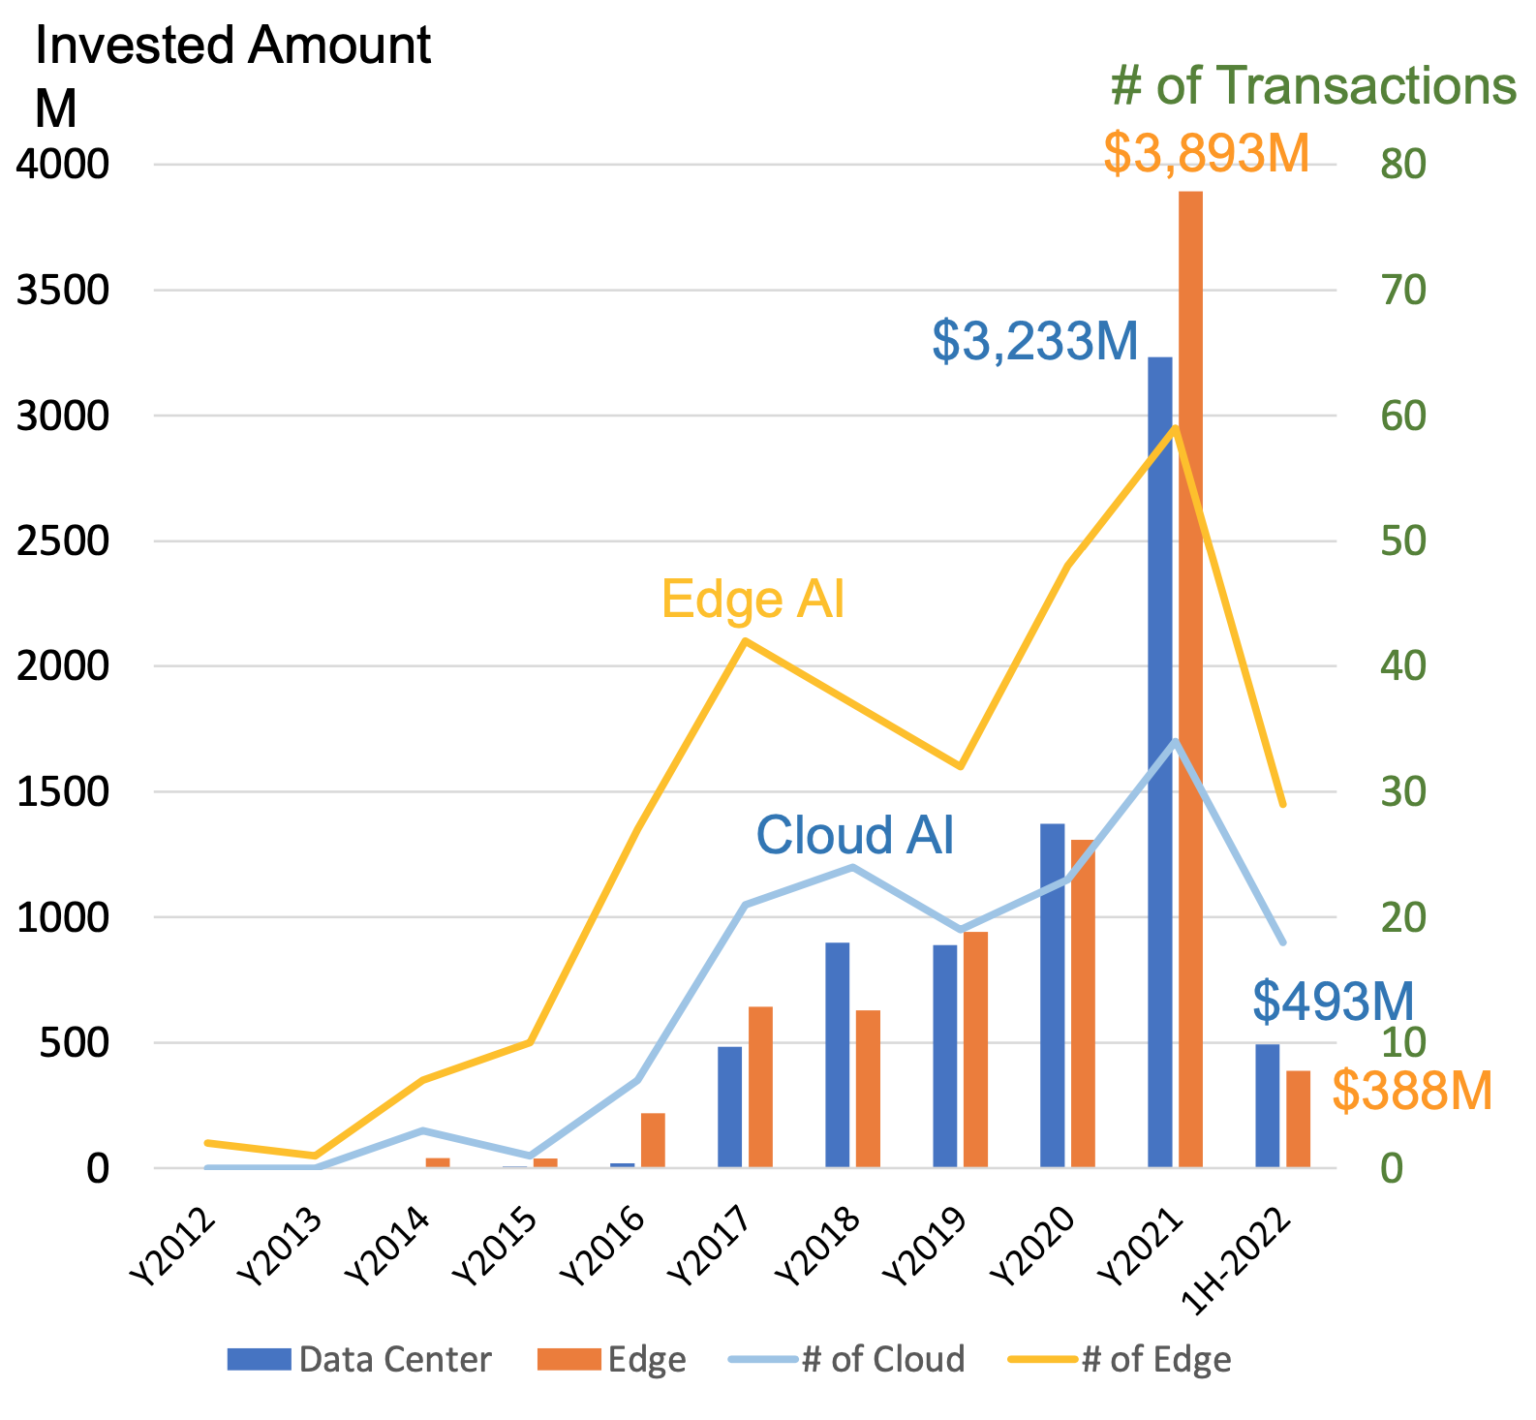Click the 'Cloud AI' line annotation
Viewport: 1536px width, 1420px height.
point(855,835)
